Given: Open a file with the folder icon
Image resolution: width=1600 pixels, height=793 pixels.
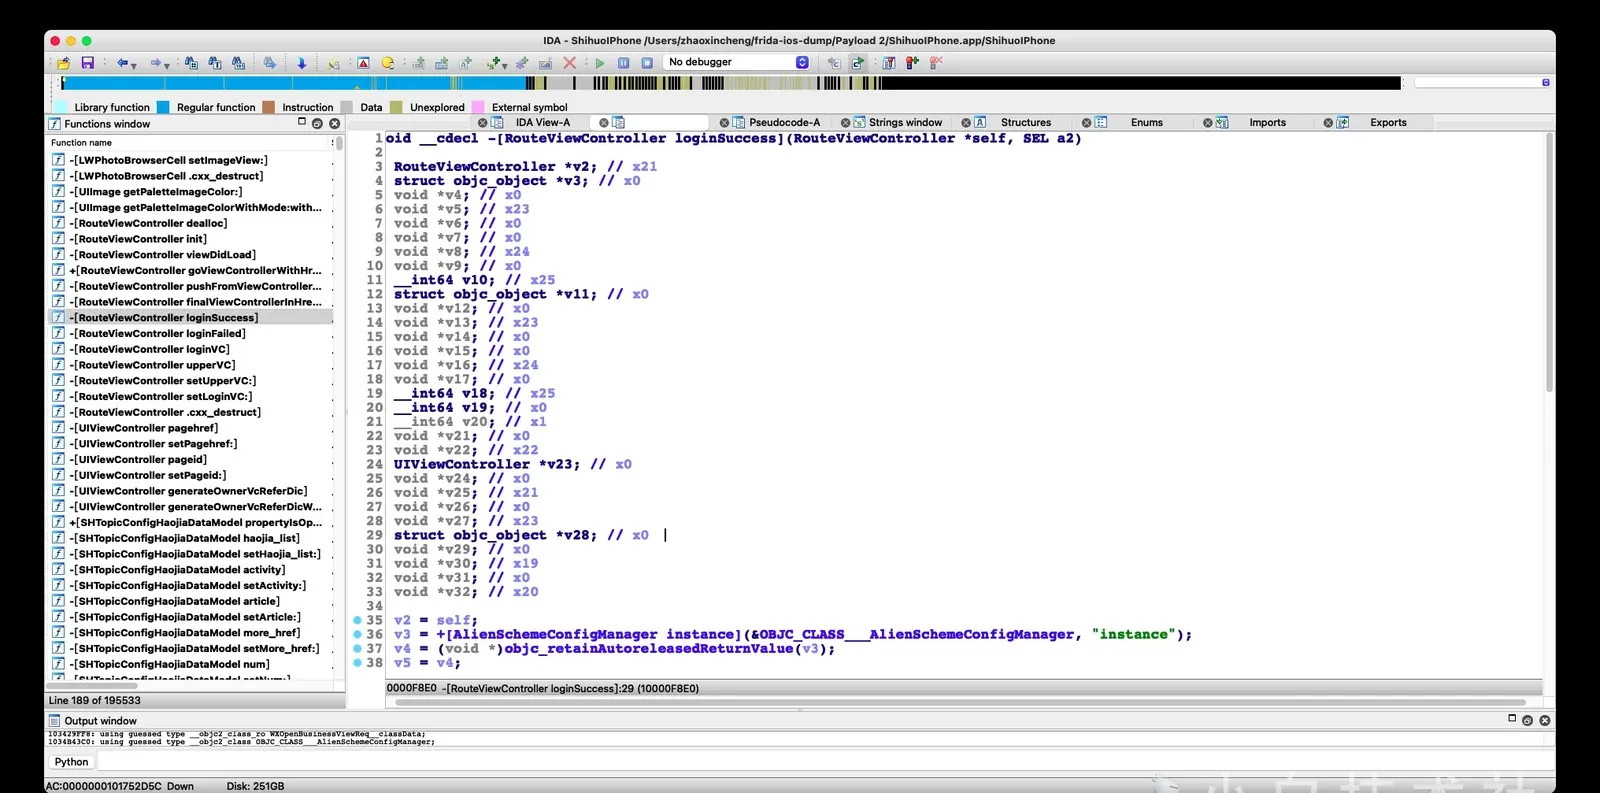Looking at the screenshot, I should point(63,62).
